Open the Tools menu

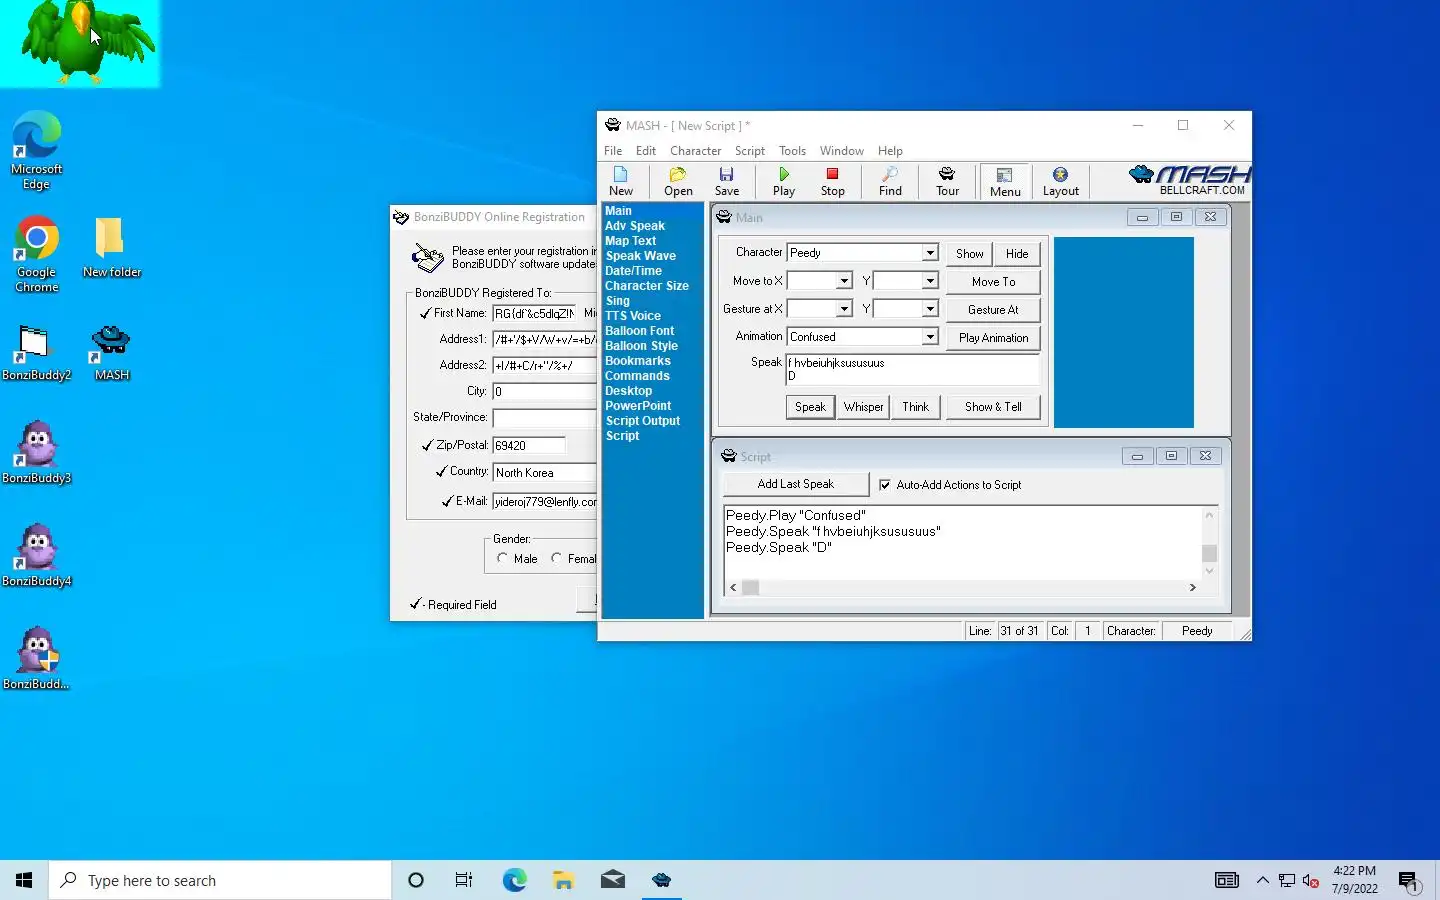coord(792,151)
